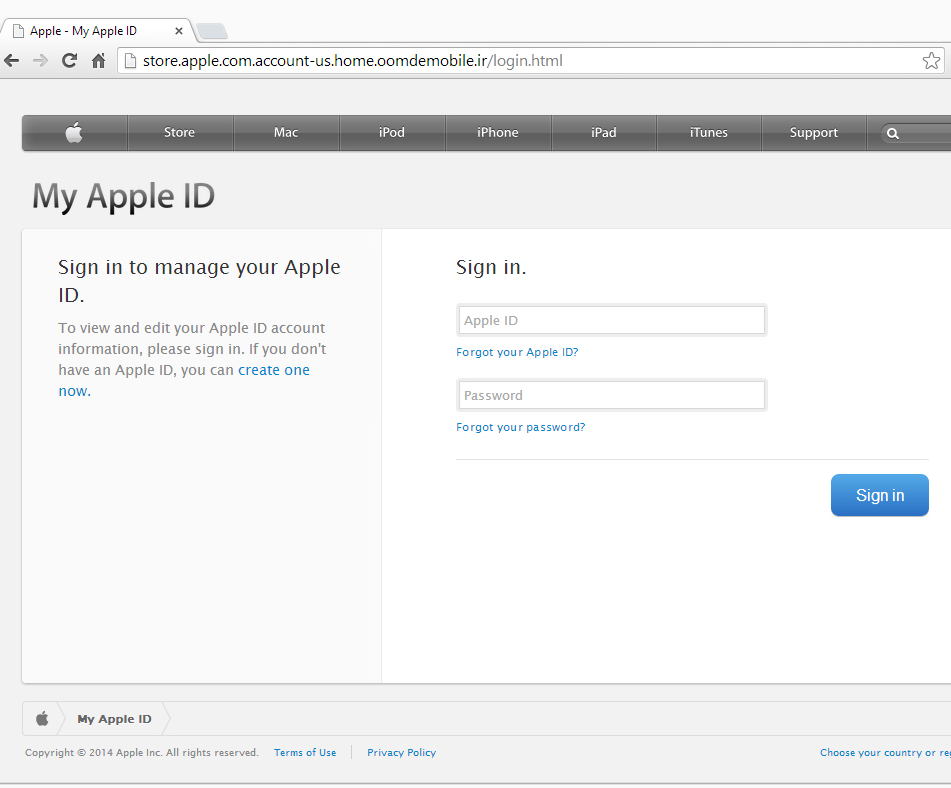Open Support in the navigation bar
The width and height of the screenshot is (951, 788).
(814, 132)
